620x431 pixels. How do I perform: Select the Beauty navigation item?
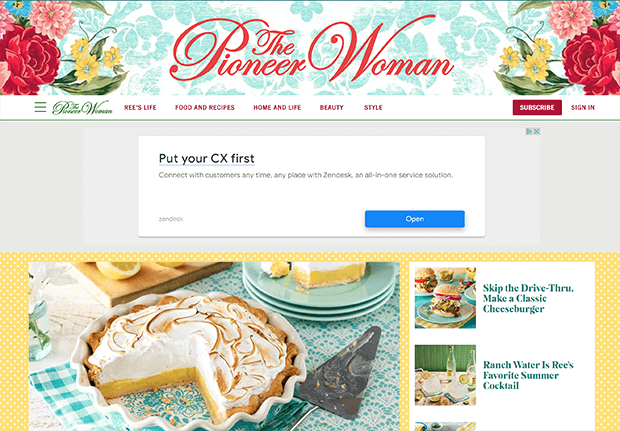[x=331, y=108]
